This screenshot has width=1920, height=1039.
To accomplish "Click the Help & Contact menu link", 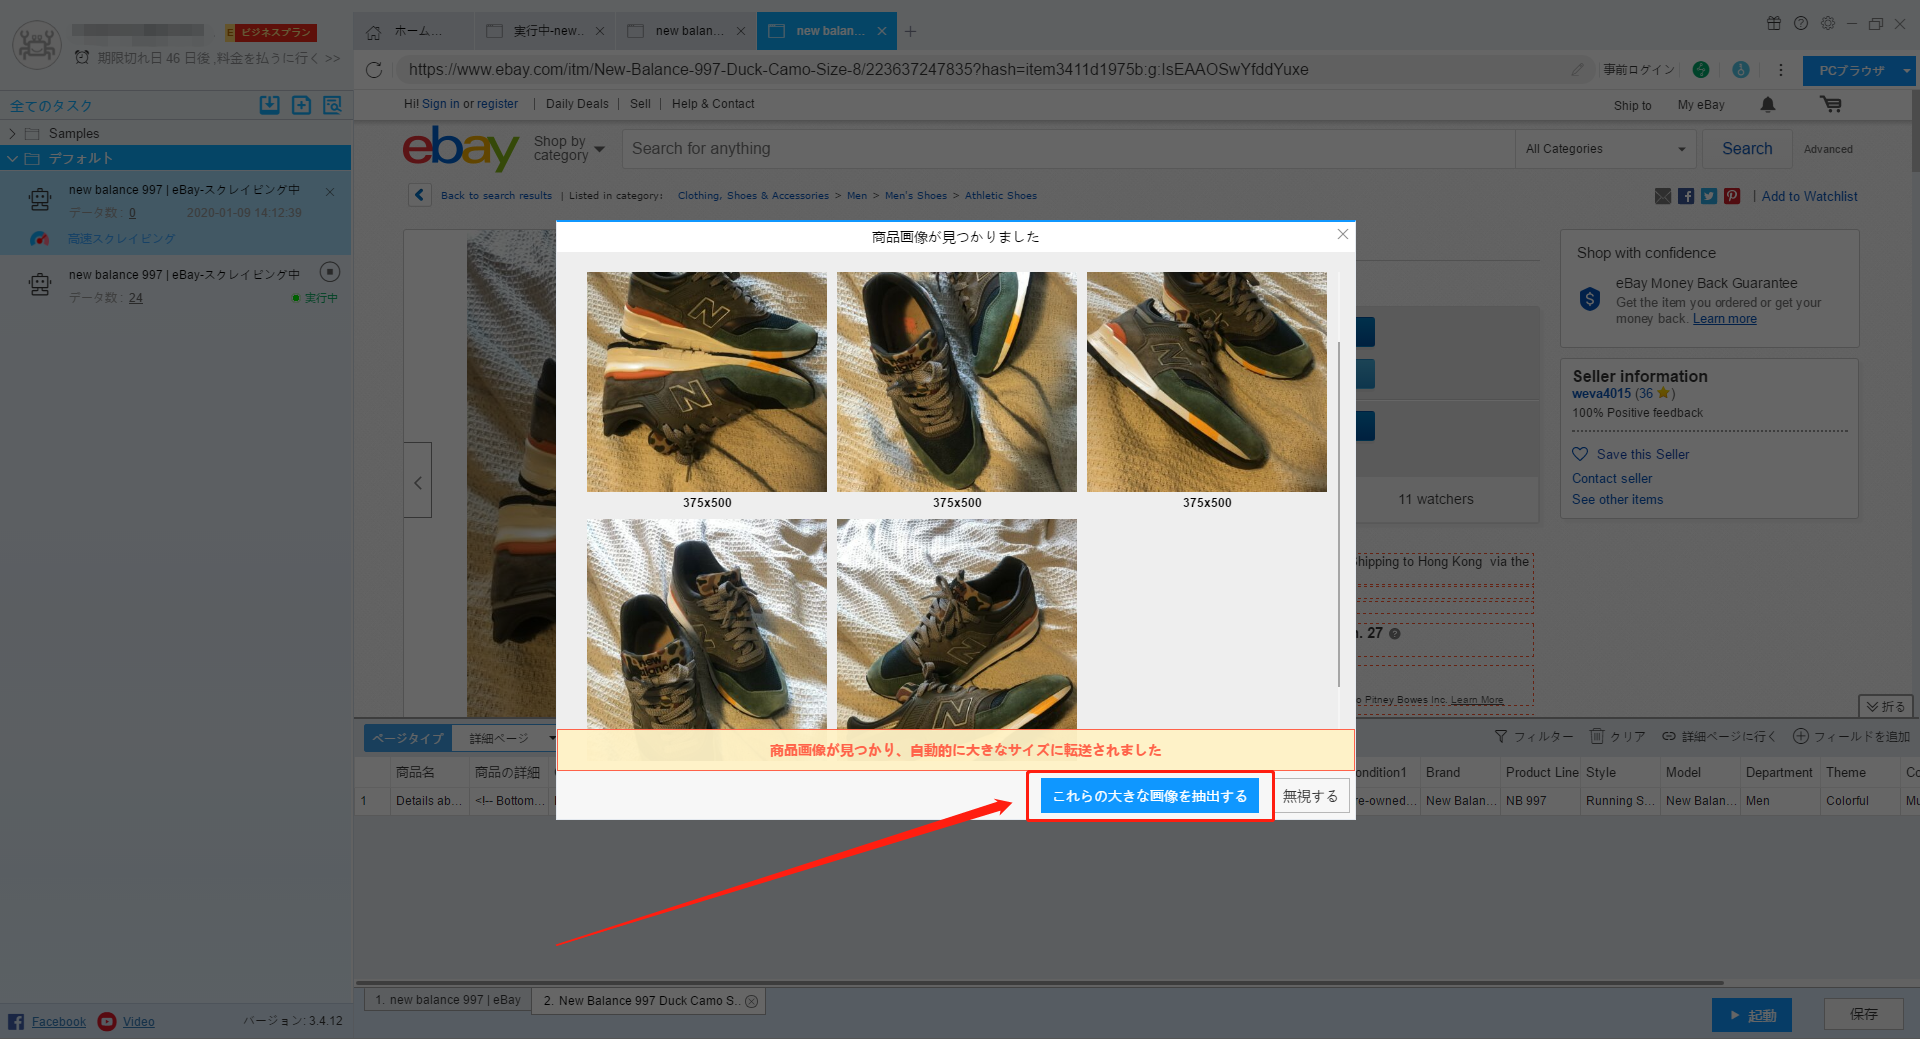I will 713,104.
